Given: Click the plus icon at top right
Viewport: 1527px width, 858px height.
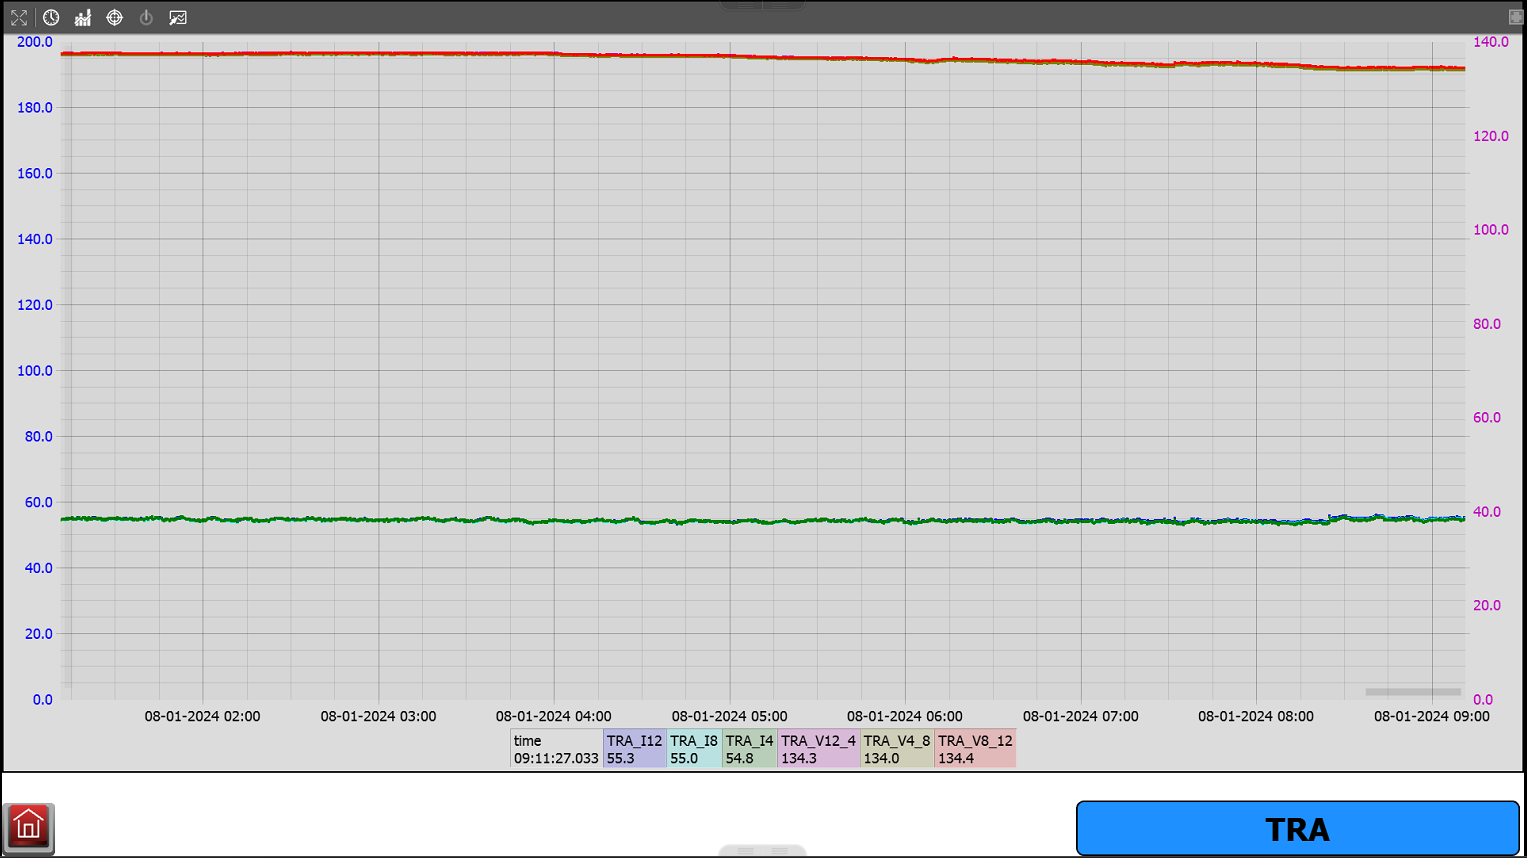Looking at the screenshot, I should click(x=1515, y=17).
